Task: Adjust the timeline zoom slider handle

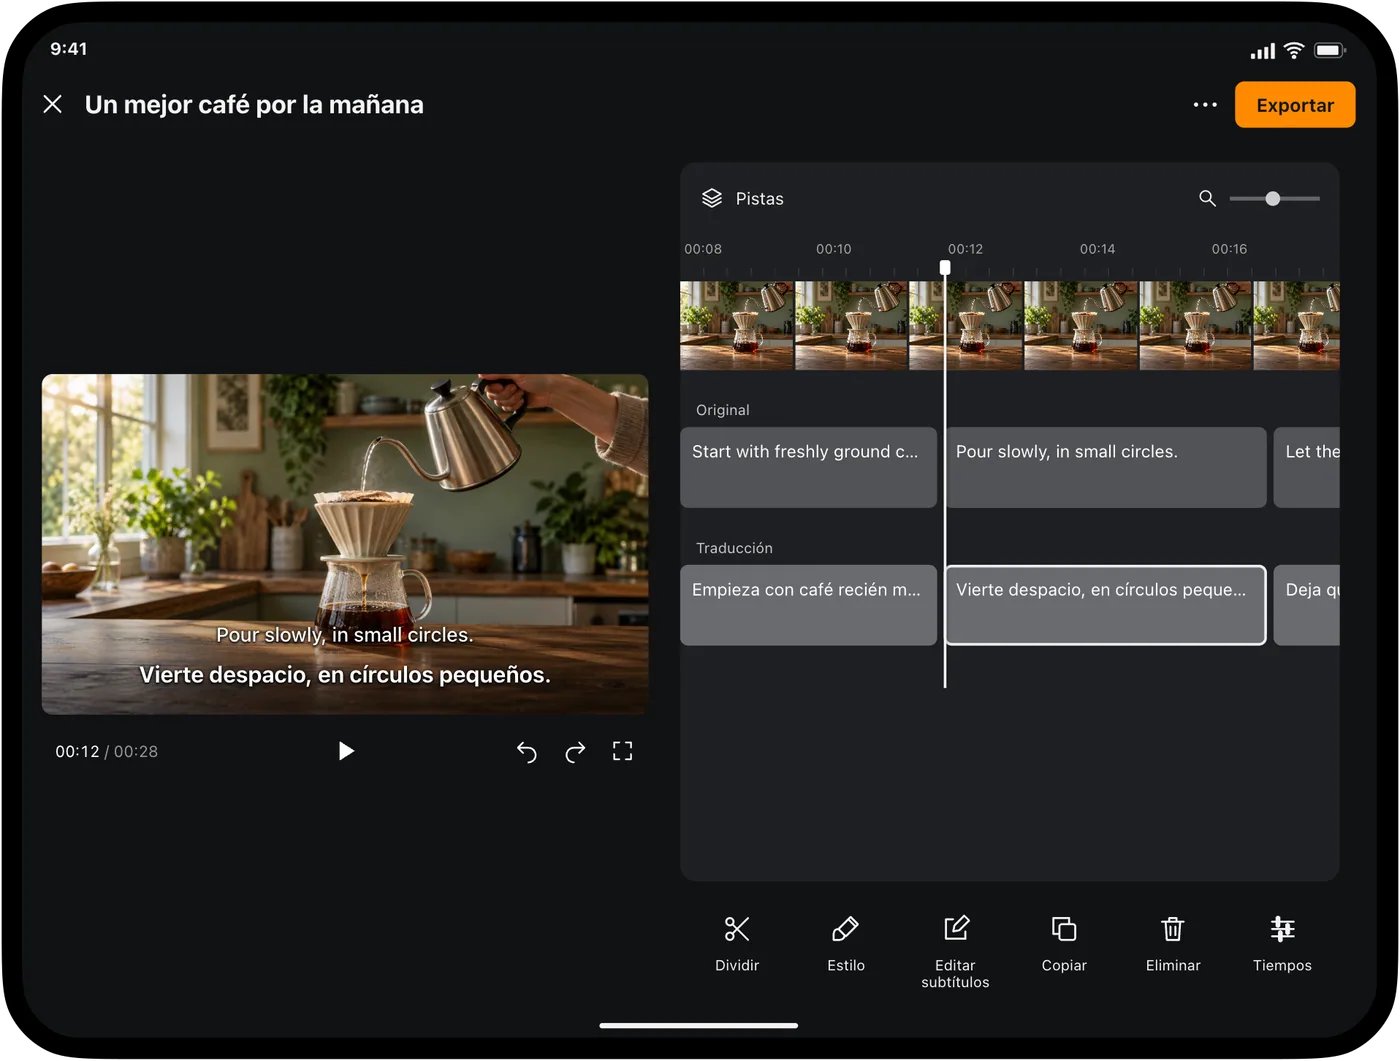Action: click(1273, 199)
